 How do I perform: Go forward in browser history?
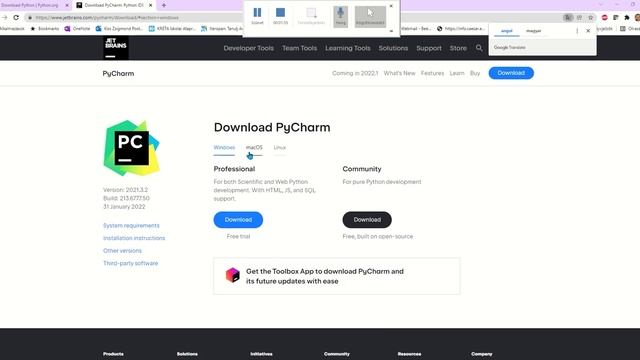click(x=5, y=18)
